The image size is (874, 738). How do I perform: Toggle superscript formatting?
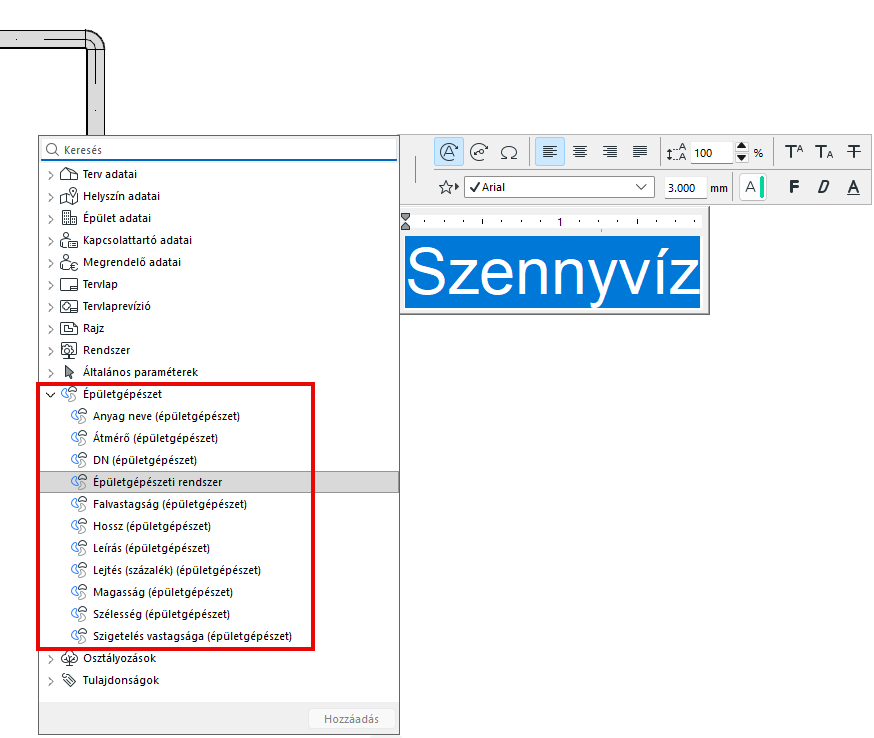(x=794, y=152)
